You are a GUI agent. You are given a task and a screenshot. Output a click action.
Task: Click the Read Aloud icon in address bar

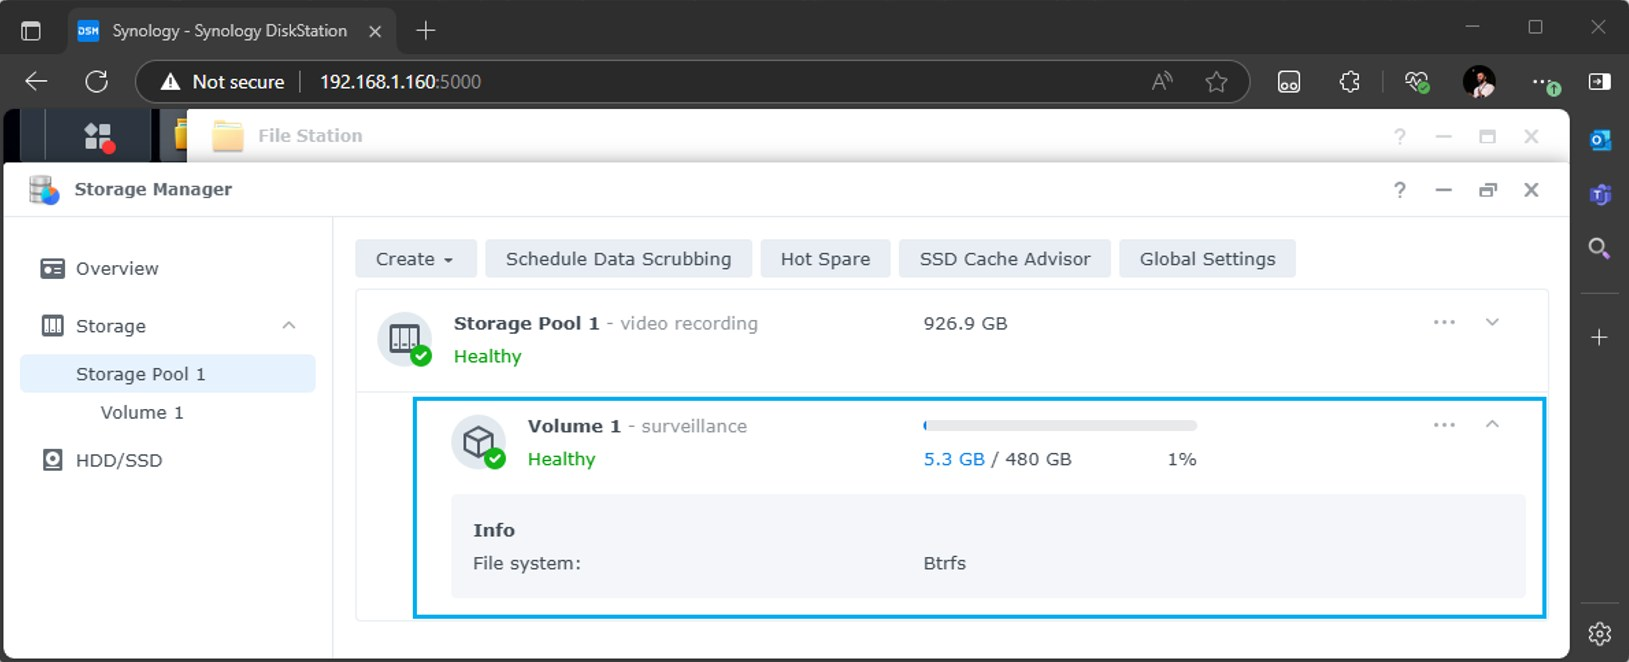click(1161, 82)
